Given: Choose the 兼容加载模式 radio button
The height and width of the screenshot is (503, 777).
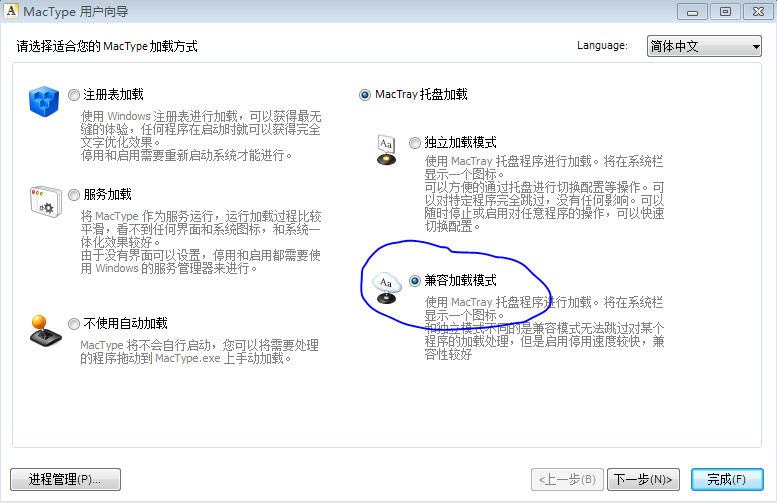Looking at the screenshot, I should coord(415,281).
